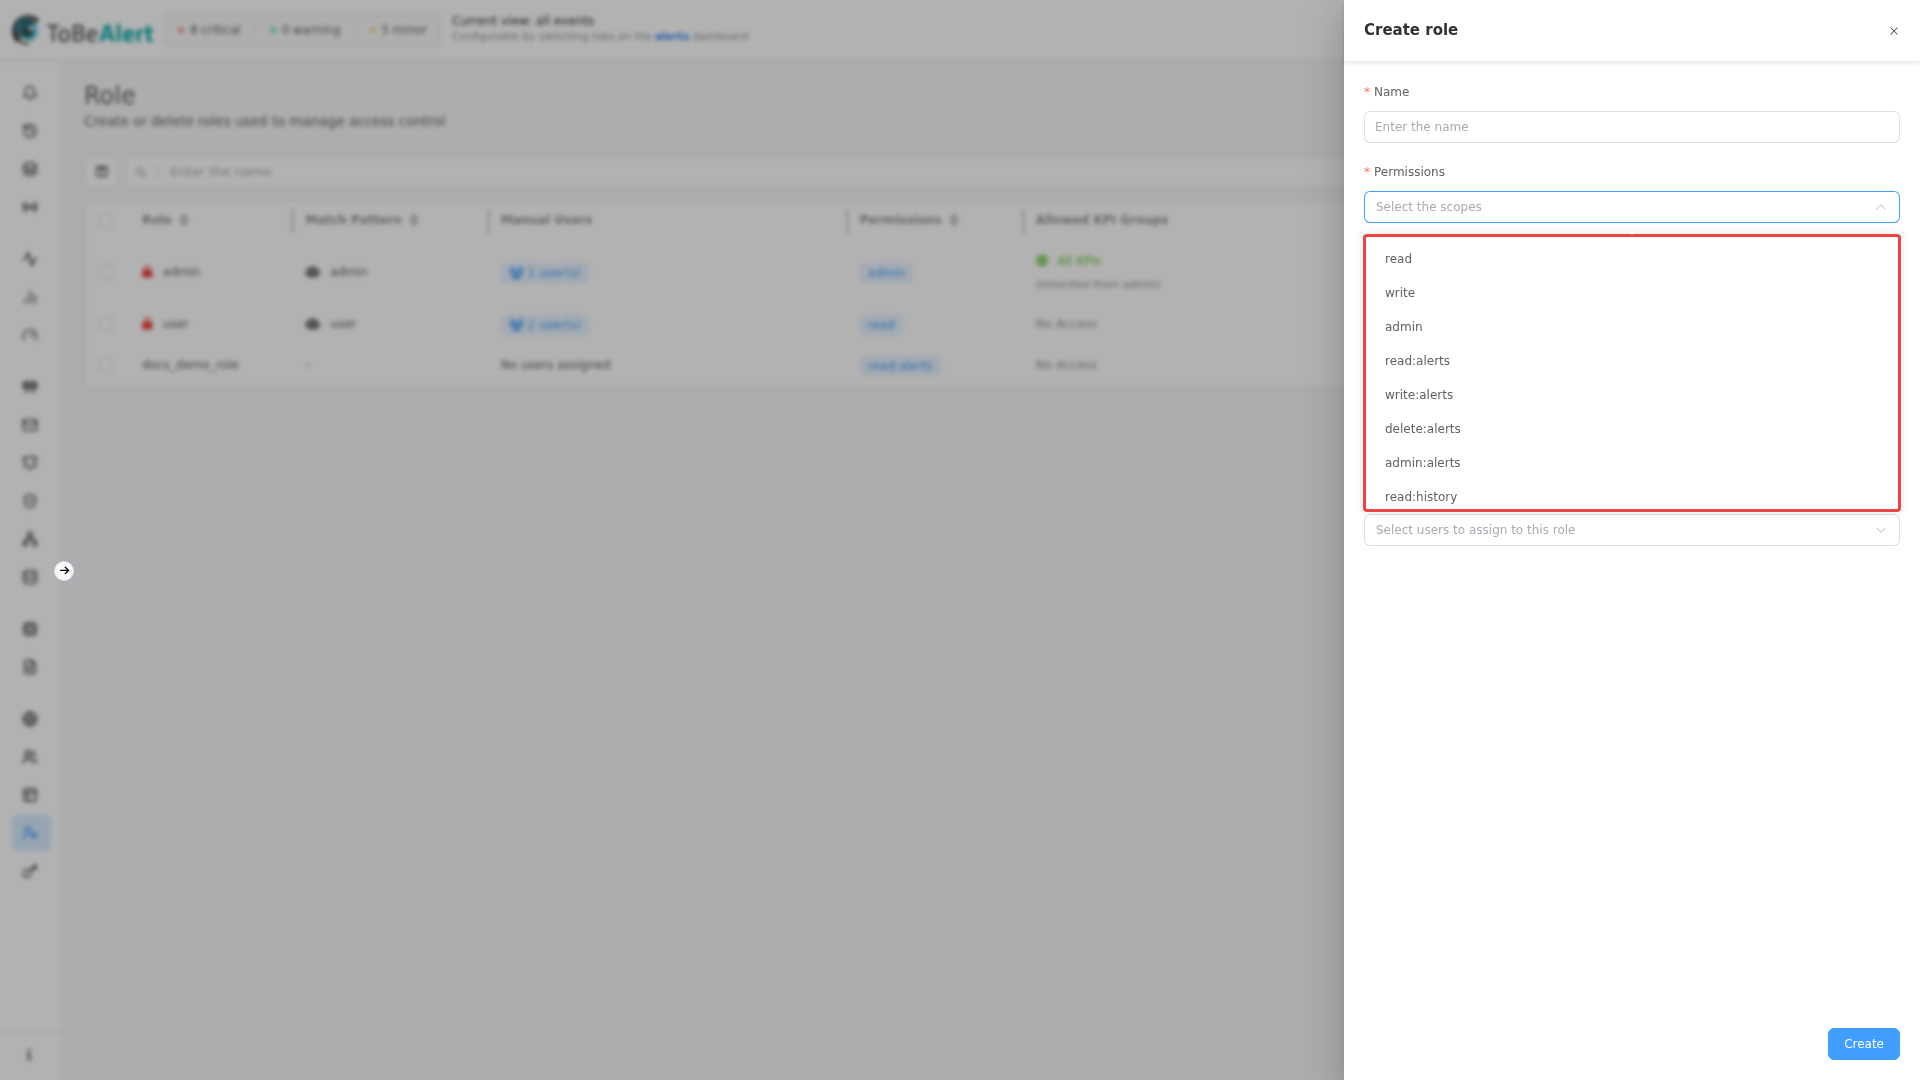Open the user row's 2 user(s) tag
Image resolution: width=1920 pixels, height=1080 pixels.
545,325
